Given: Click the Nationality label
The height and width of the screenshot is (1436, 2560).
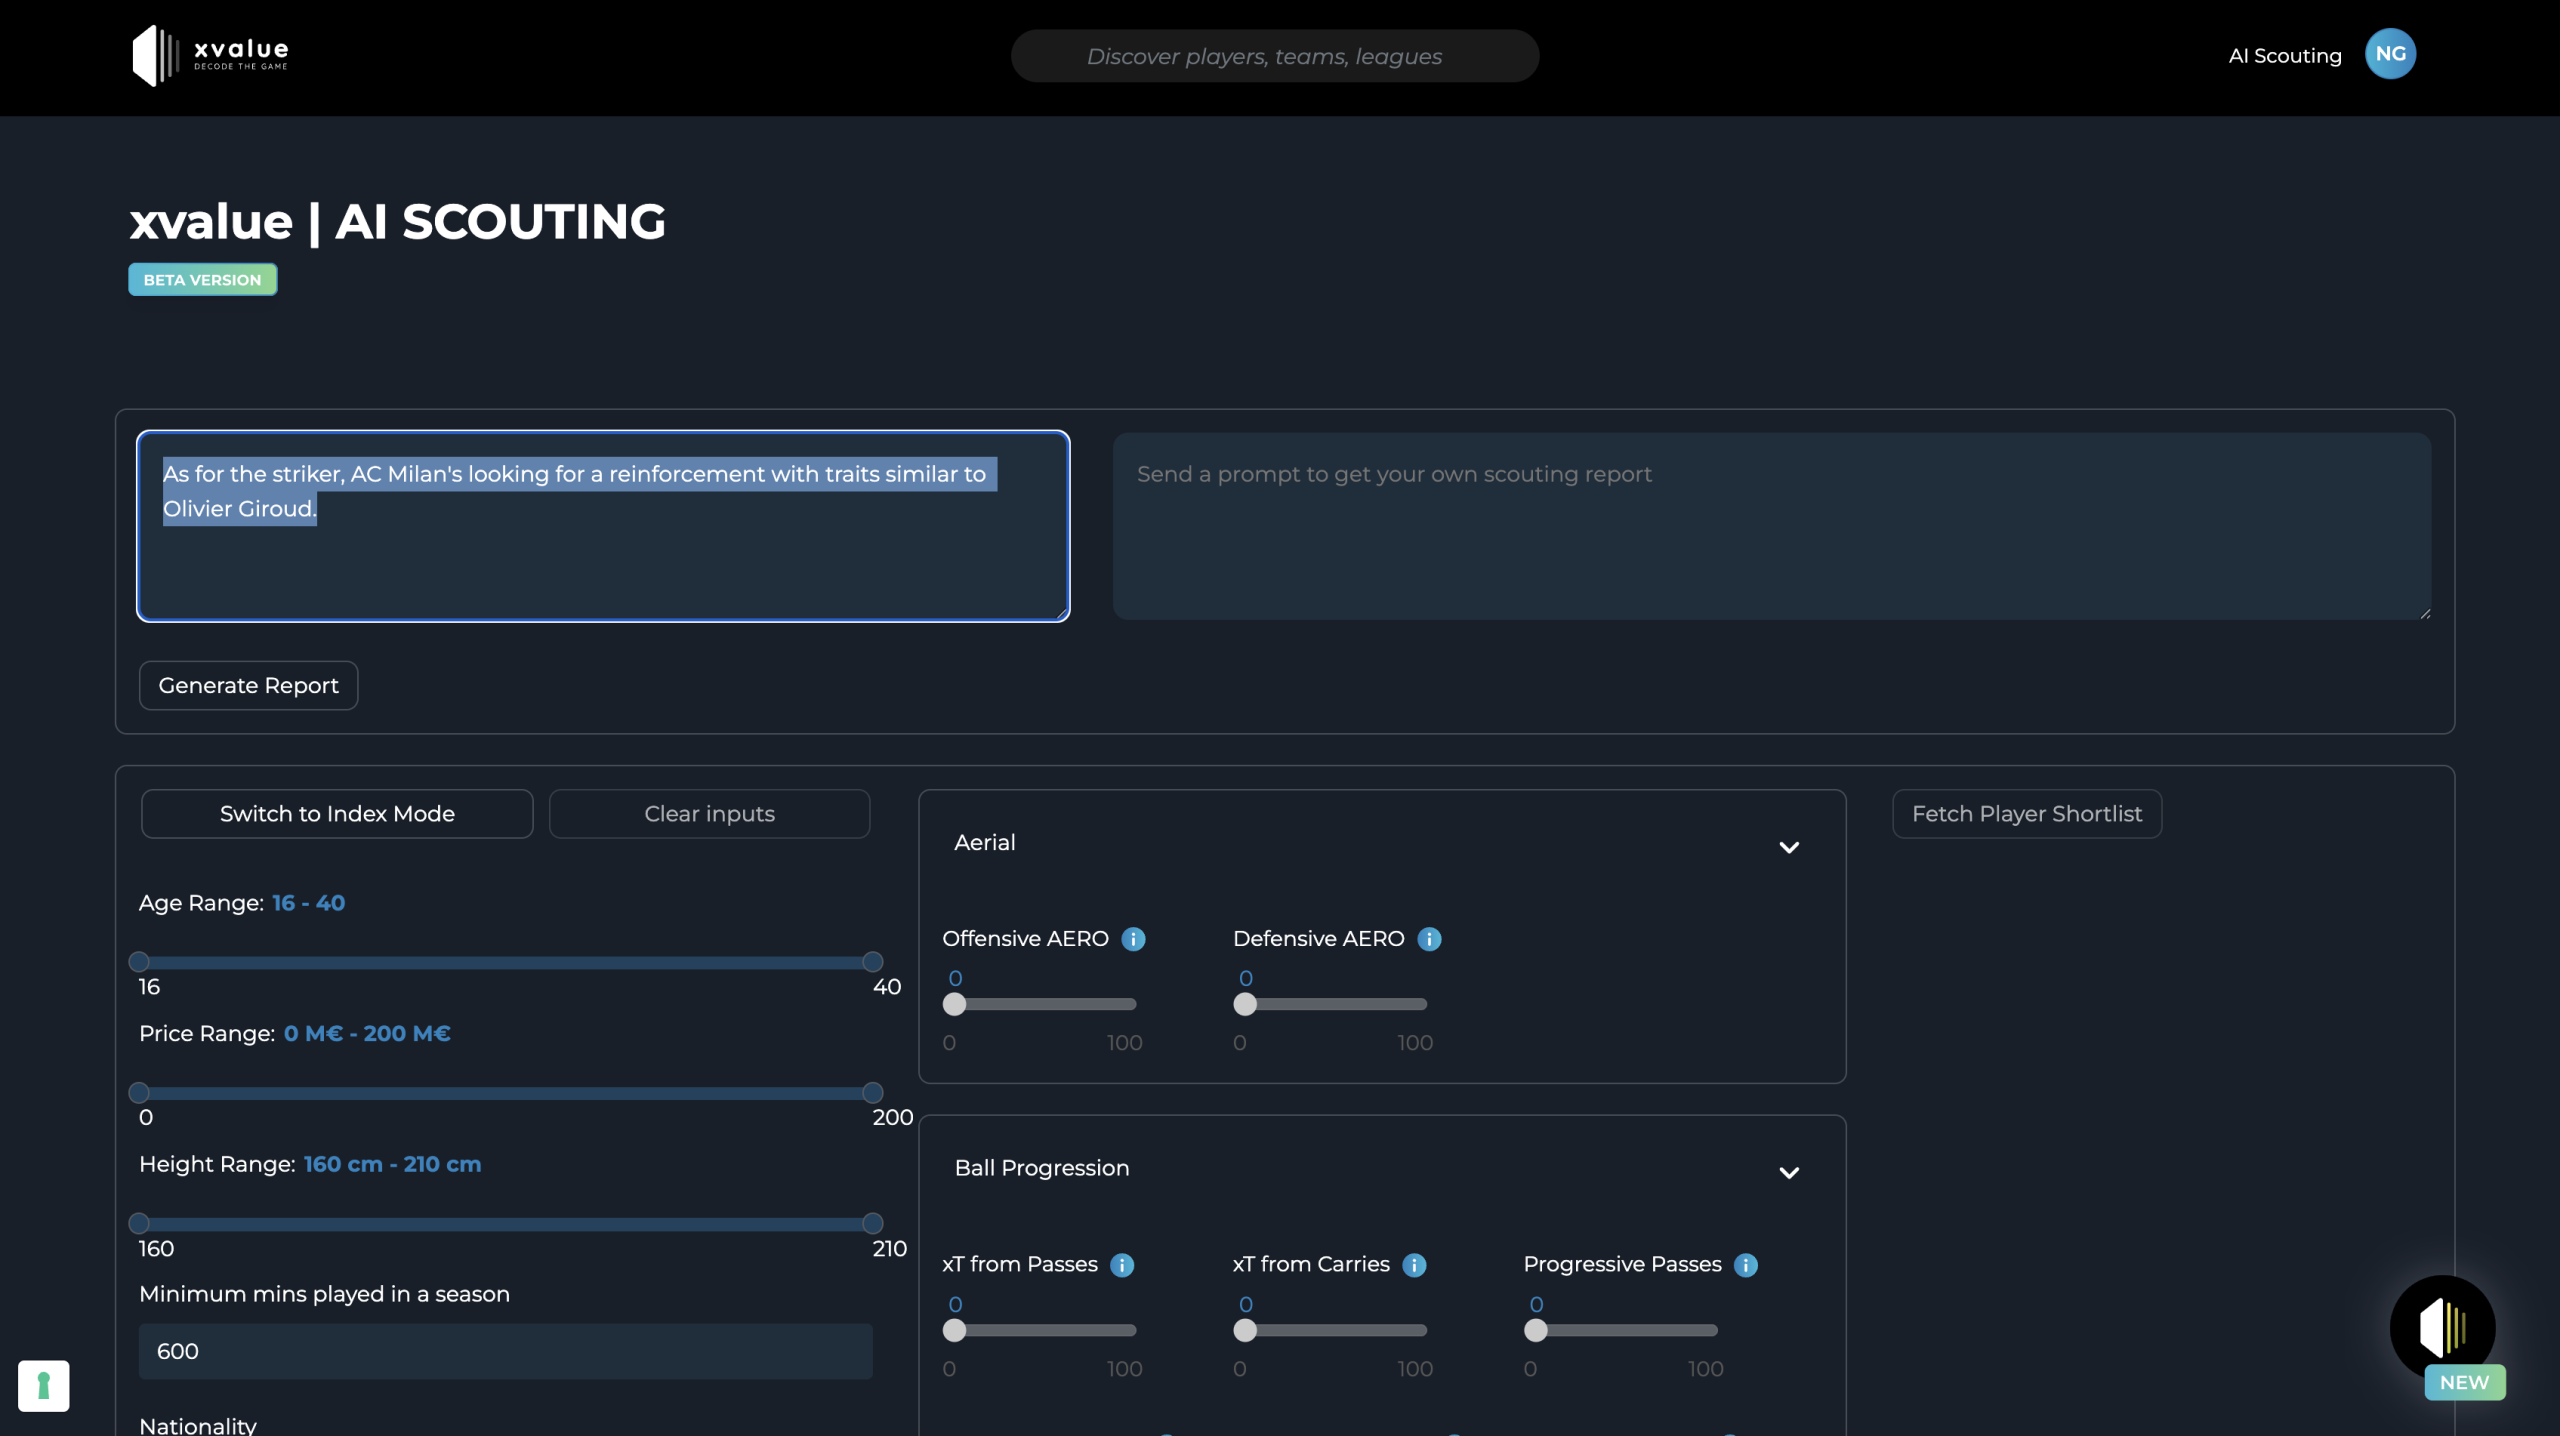Looking at the screenshot, I should 198,1425.
